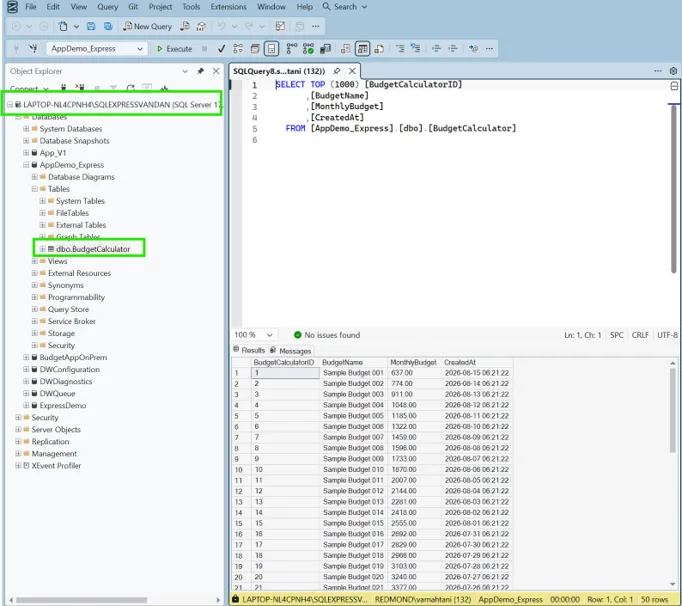The height and width of the screenshot is (606, 682).
Task: Close the SQLQuery8 query tab
Action: click(352, 71)
